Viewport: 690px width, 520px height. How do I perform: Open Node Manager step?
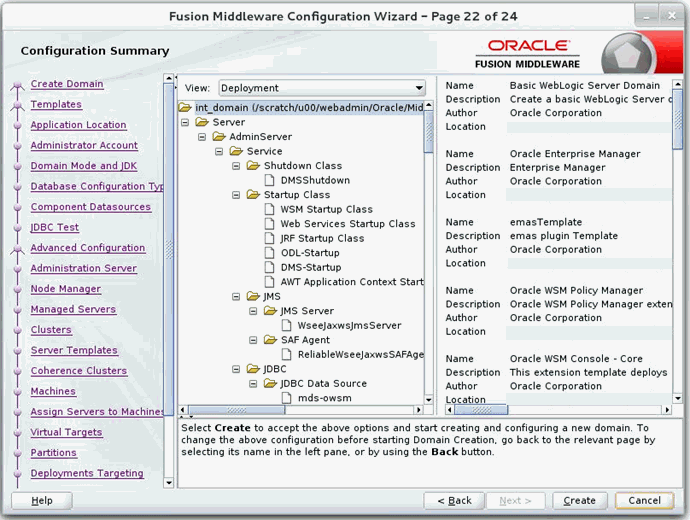coord(66,289)
